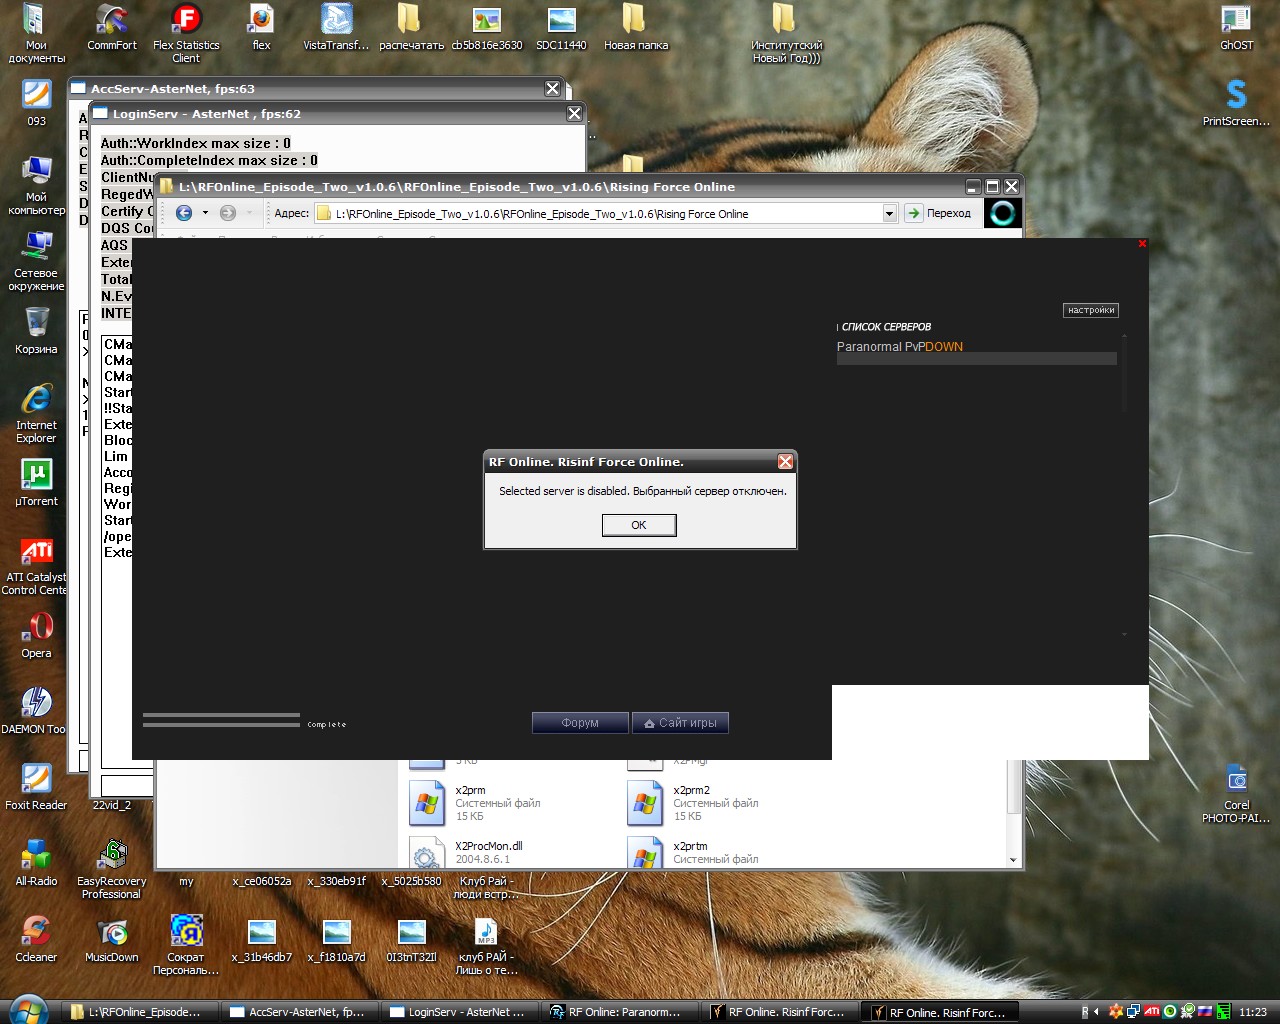Viewport: 1280px width, 1024px height.
Task: Click the Explorer scrollbar down arrow
Action: click(1013, 860)
